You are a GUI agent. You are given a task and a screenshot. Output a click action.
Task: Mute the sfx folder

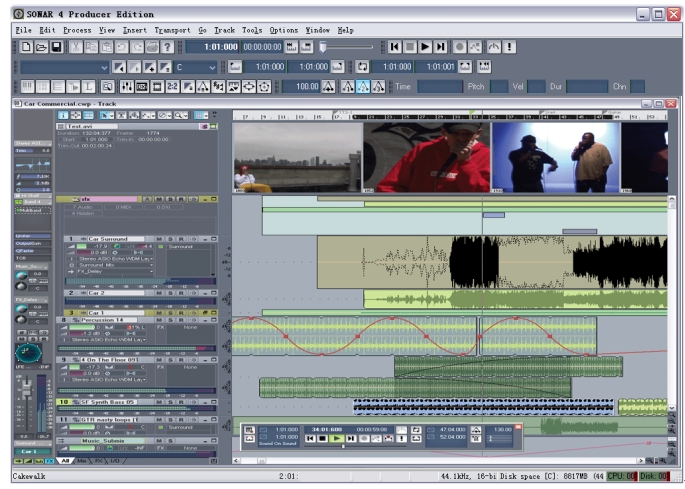159,199
